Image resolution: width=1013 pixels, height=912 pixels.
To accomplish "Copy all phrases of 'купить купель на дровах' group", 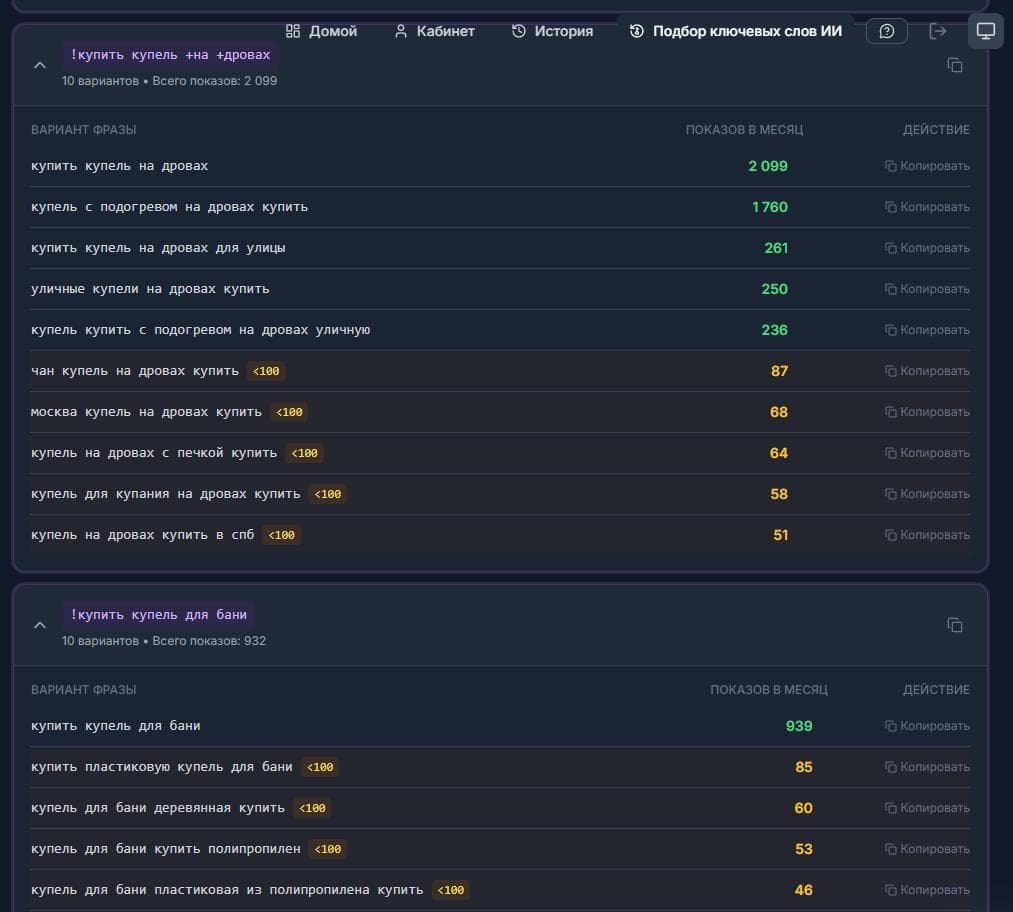I will click(x=955, y=65).
